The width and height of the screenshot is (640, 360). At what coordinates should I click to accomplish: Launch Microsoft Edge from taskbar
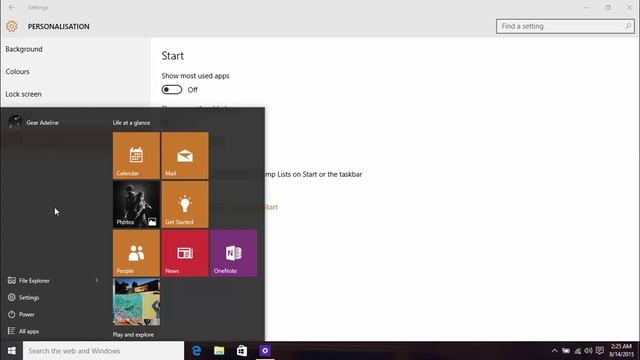197,351
